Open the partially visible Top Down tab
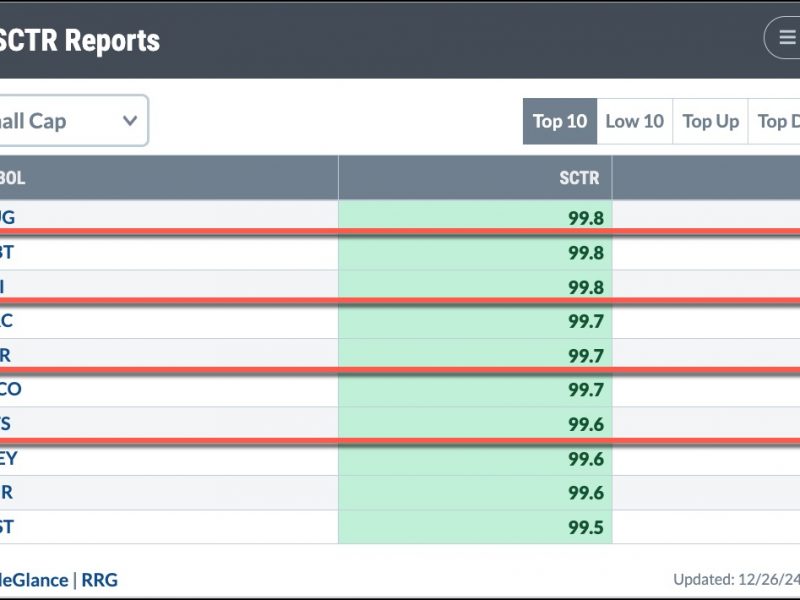 click(x=774, y=121)
